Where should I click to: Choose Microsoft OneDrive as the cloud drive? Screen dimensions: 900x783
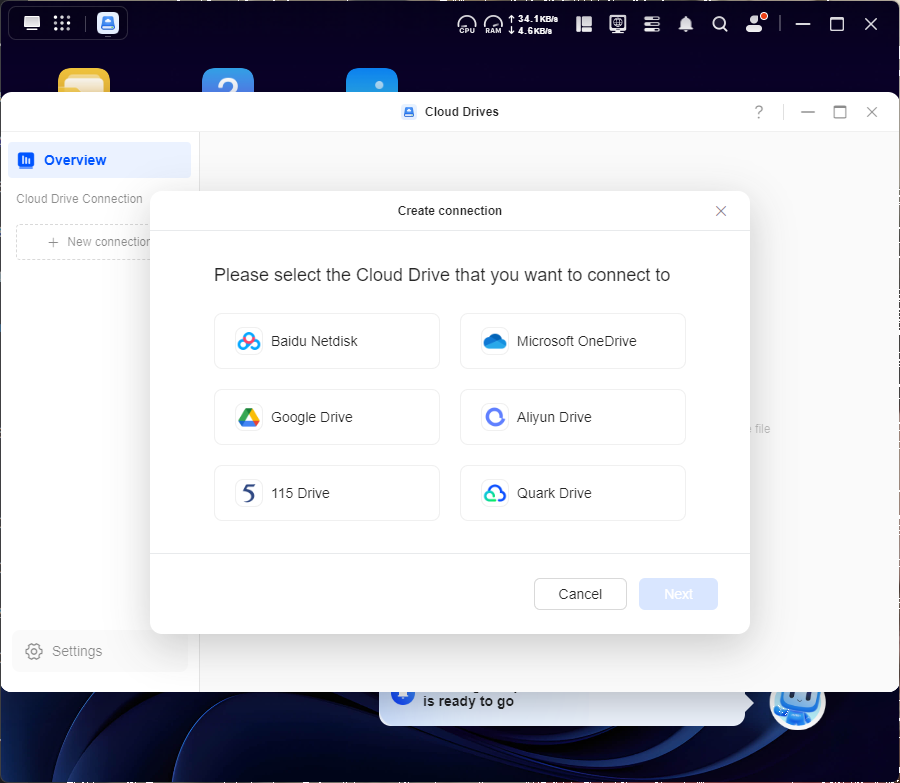pos(572,341)
